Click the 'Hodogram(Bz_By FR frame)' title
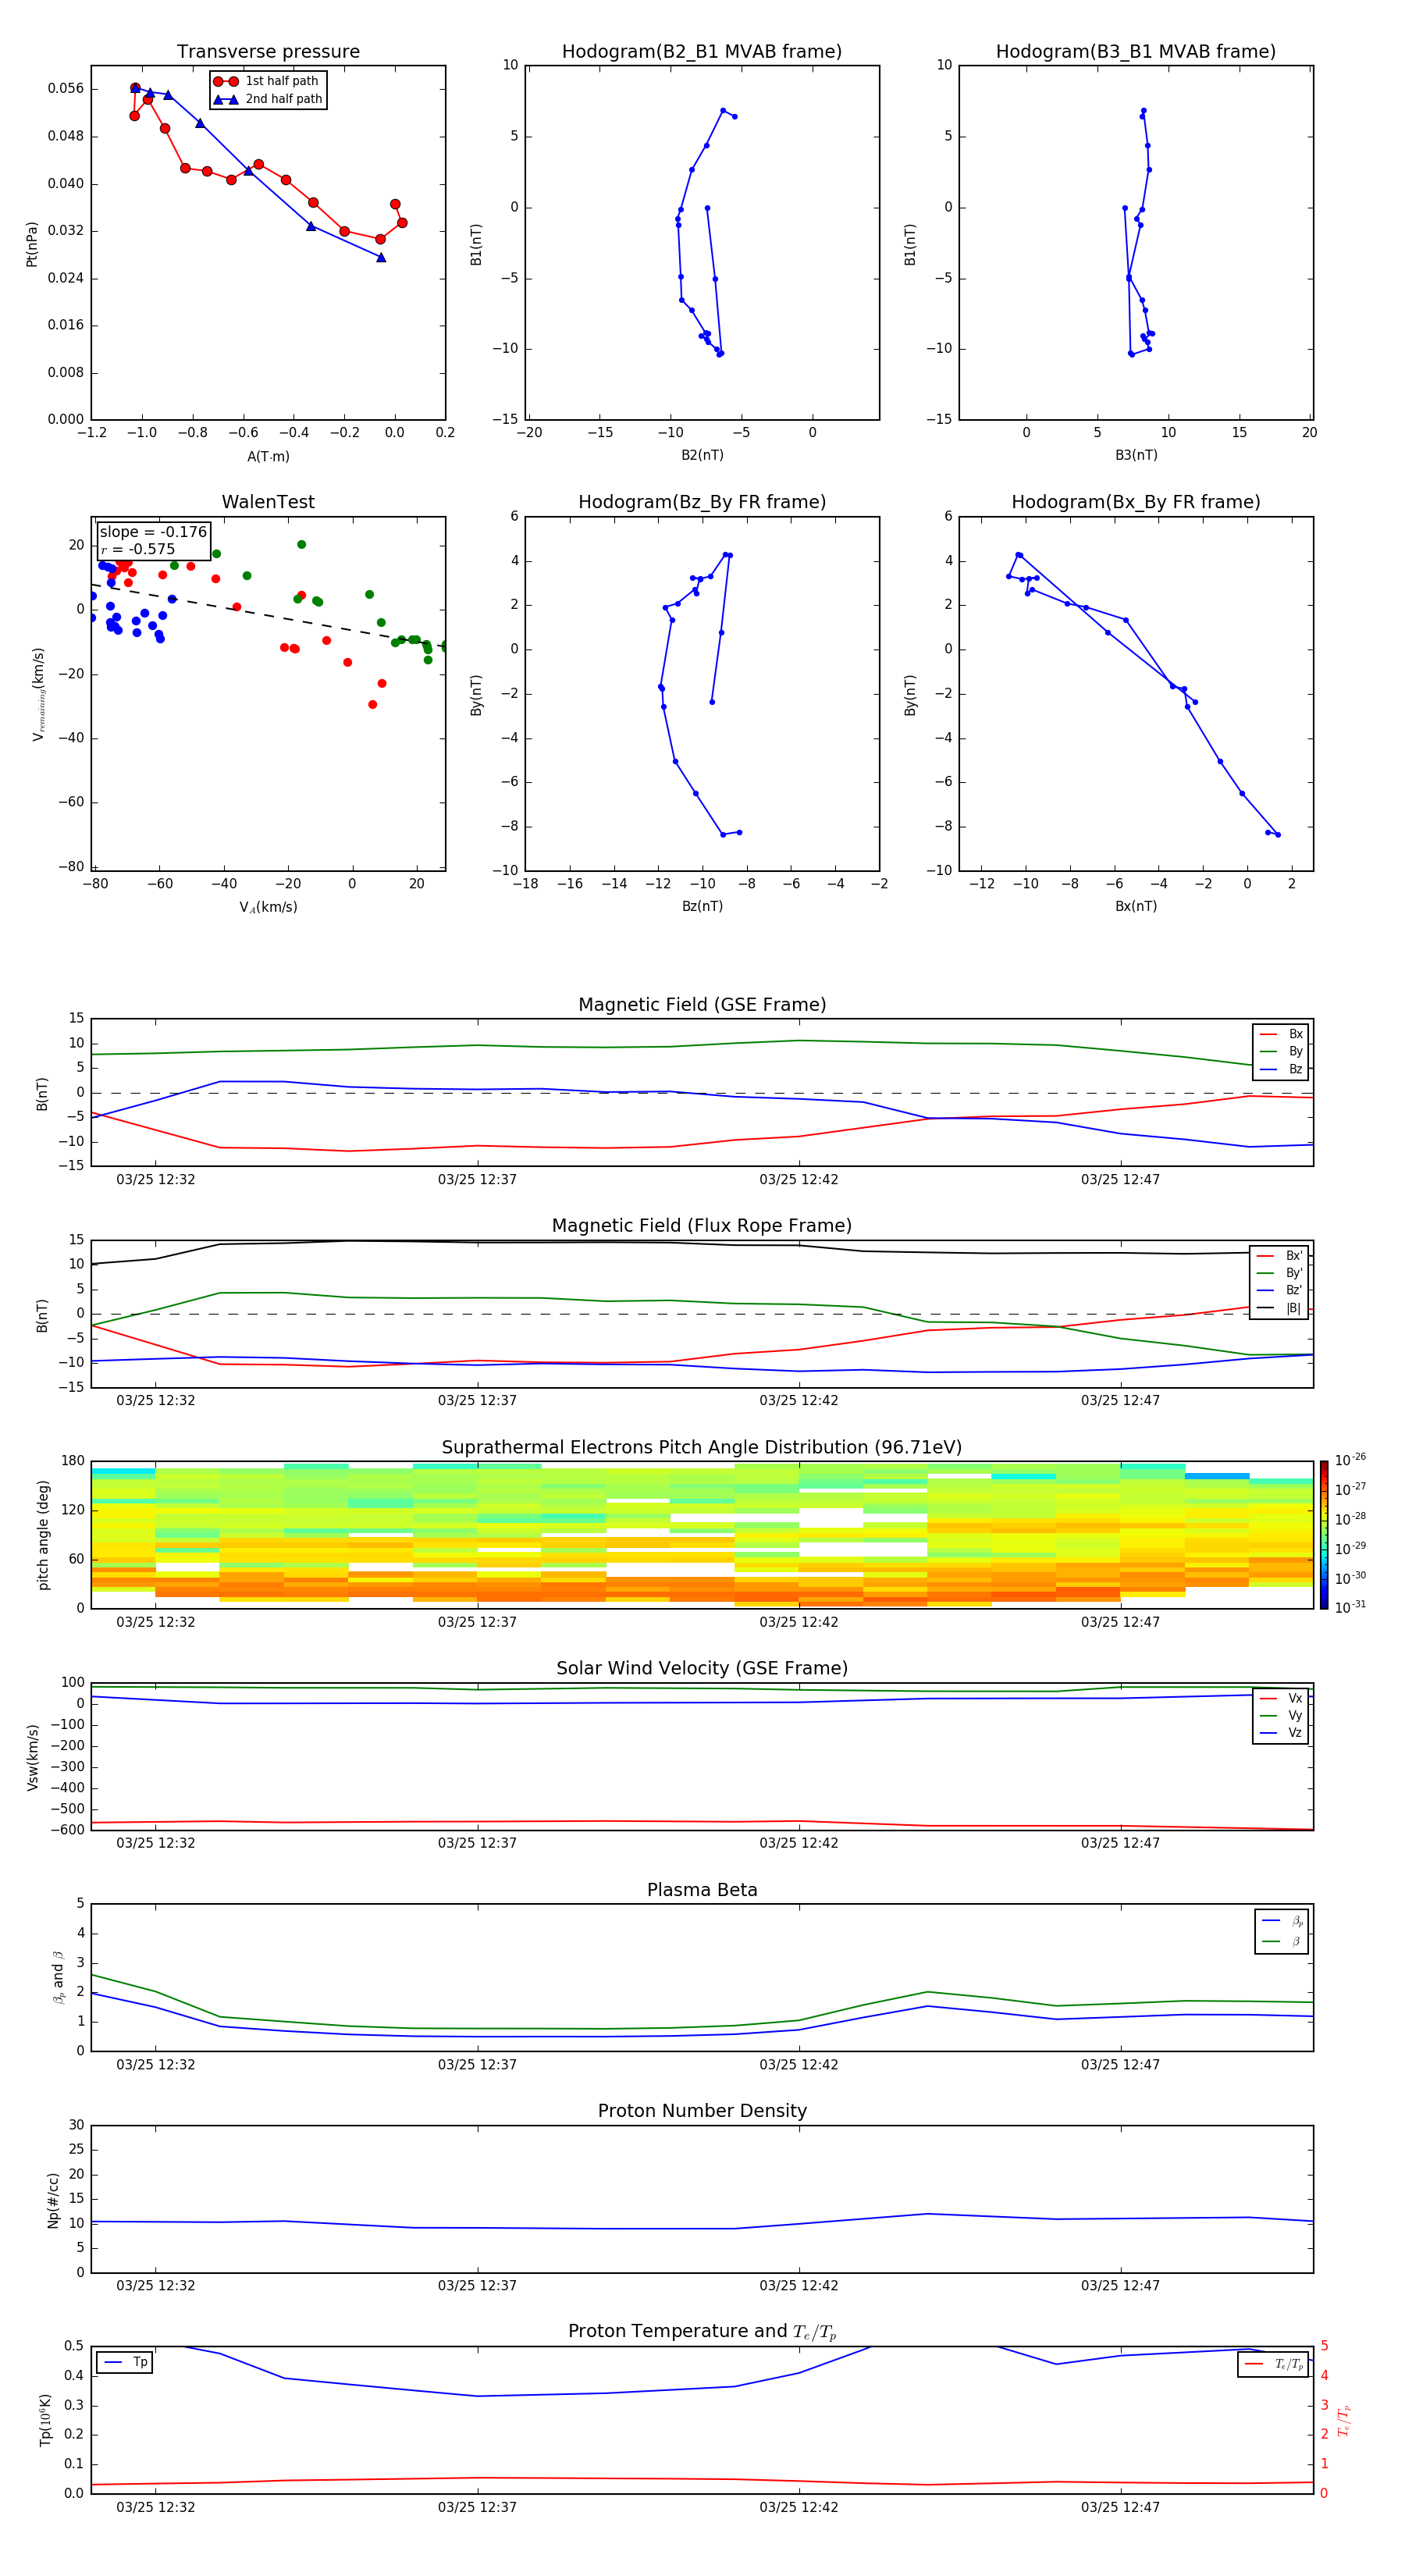The width and height of the screenshot is (1405, 2576). coord(702,502)
